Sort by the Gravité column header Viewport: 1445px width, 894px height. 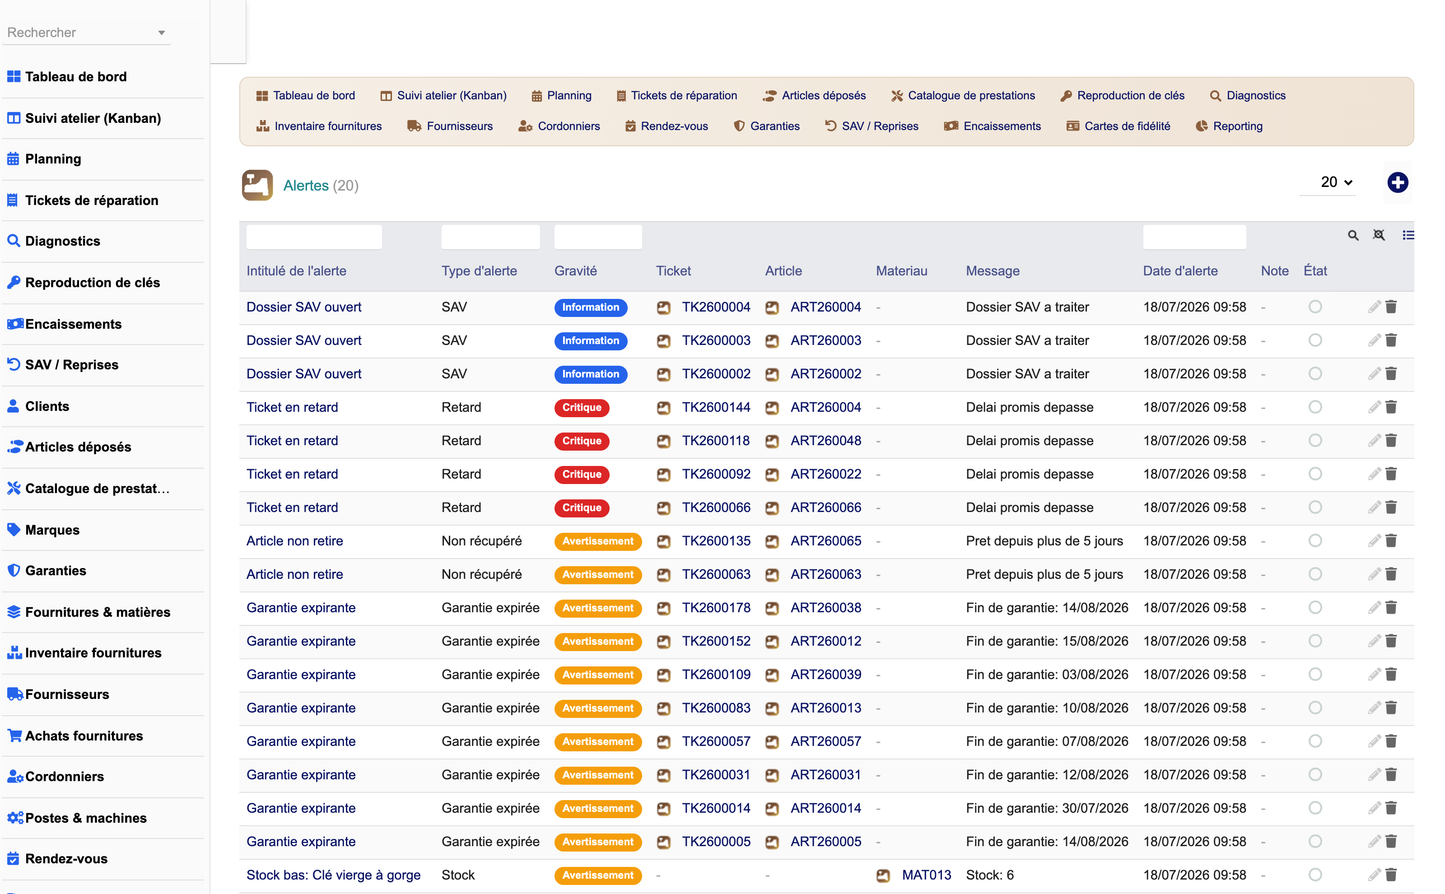[576, 271]
